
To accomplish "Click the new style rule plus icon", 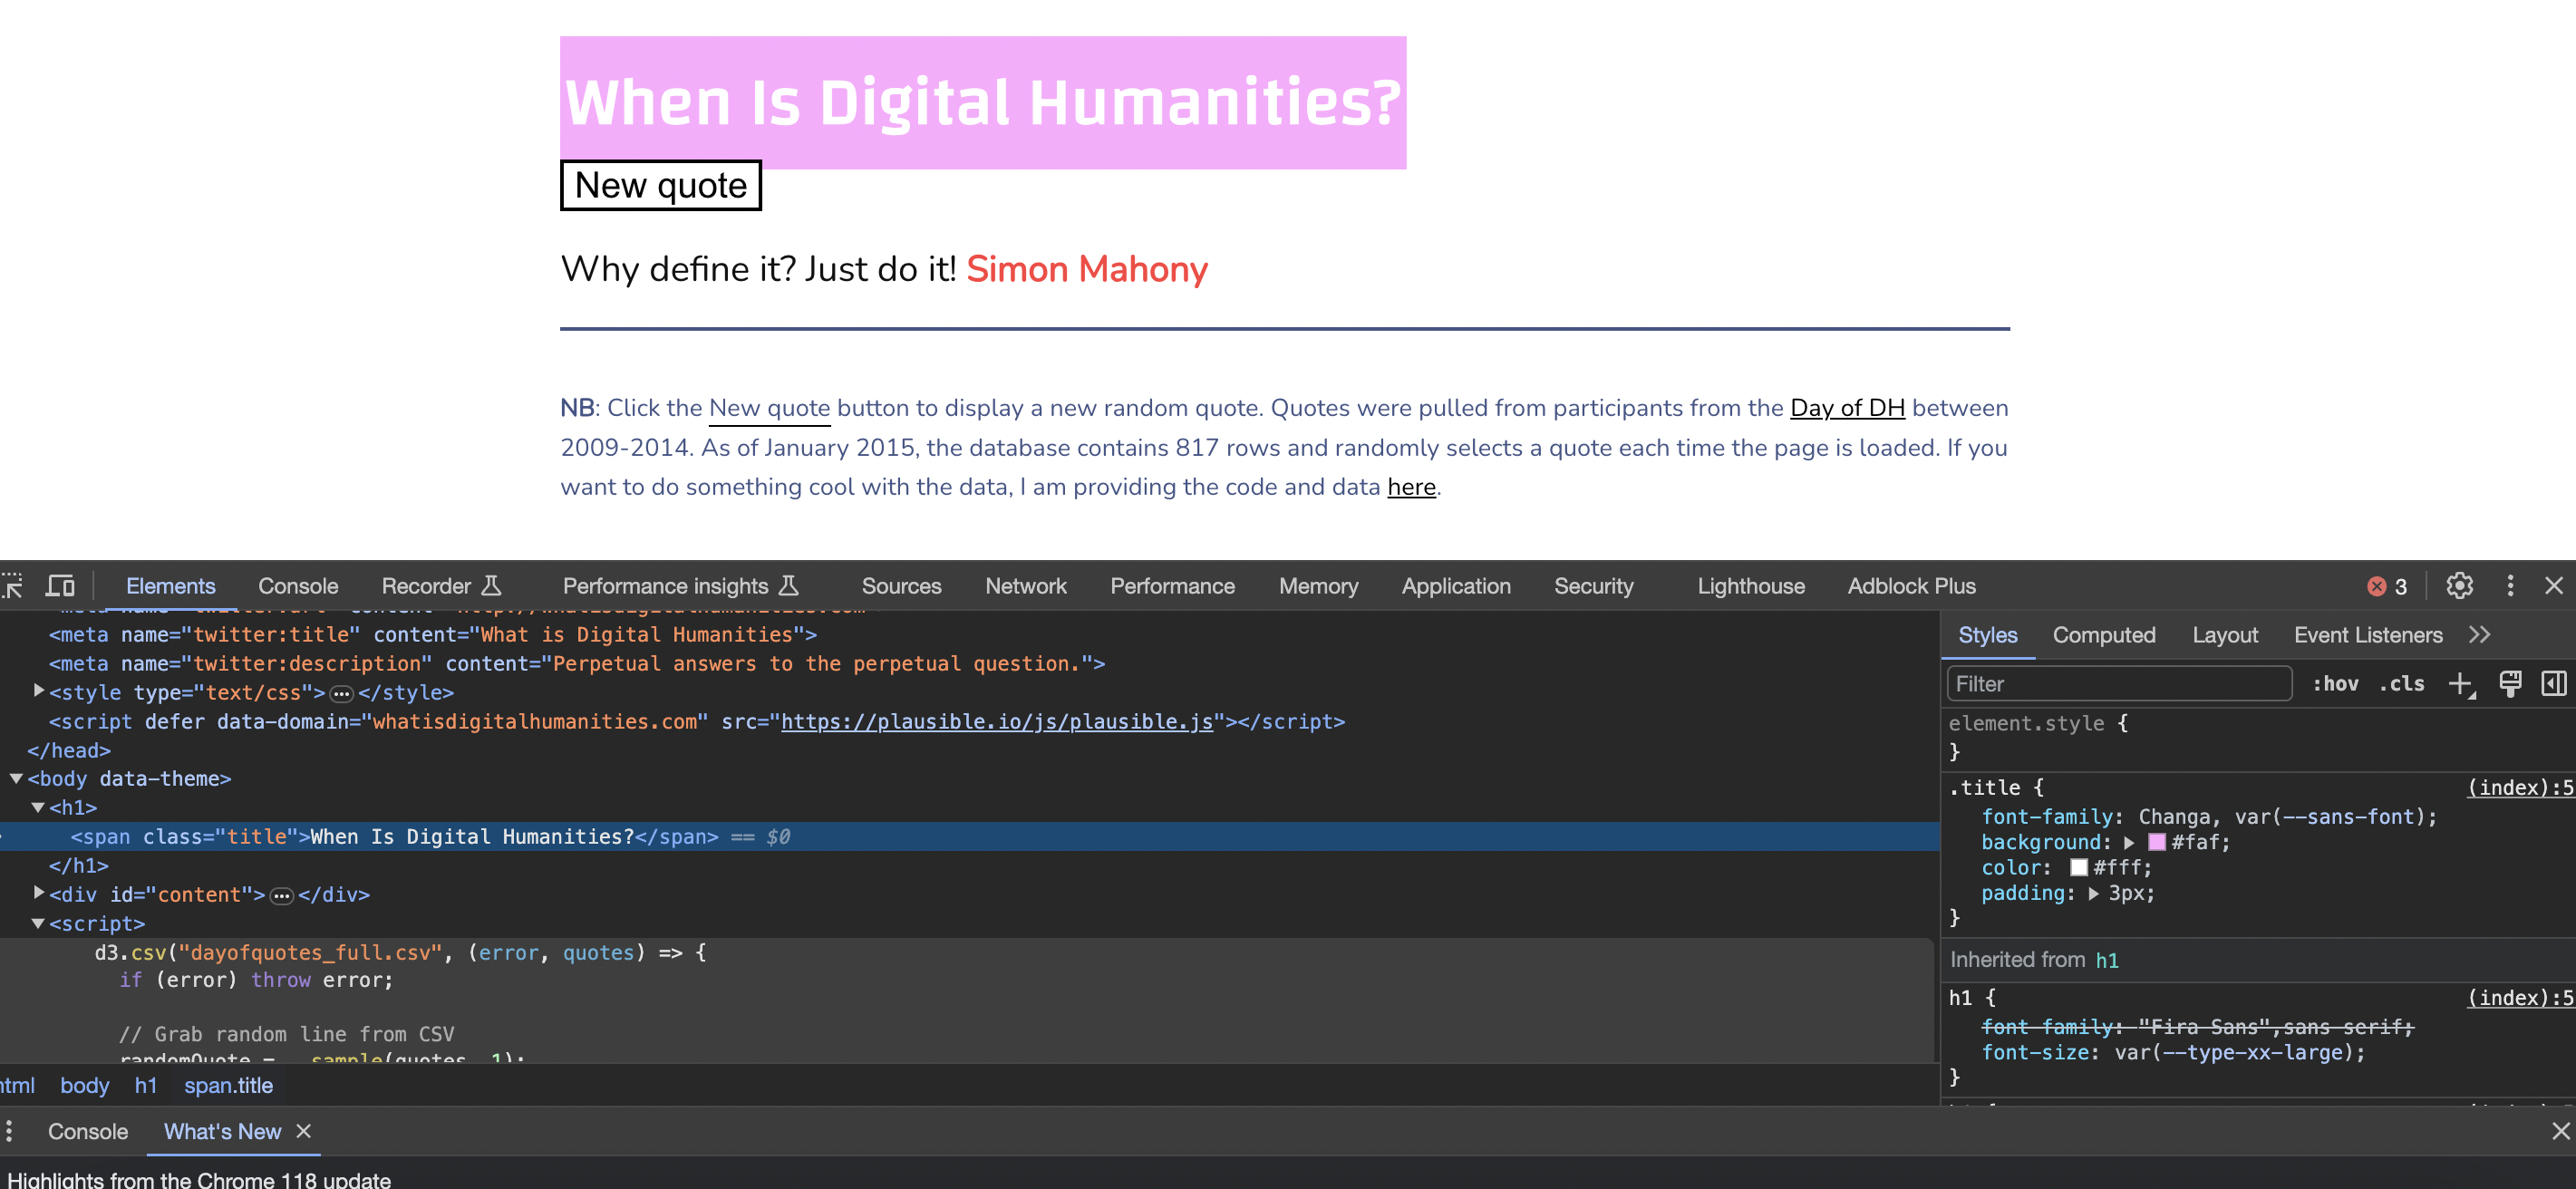I will [x=2460, y=684].
